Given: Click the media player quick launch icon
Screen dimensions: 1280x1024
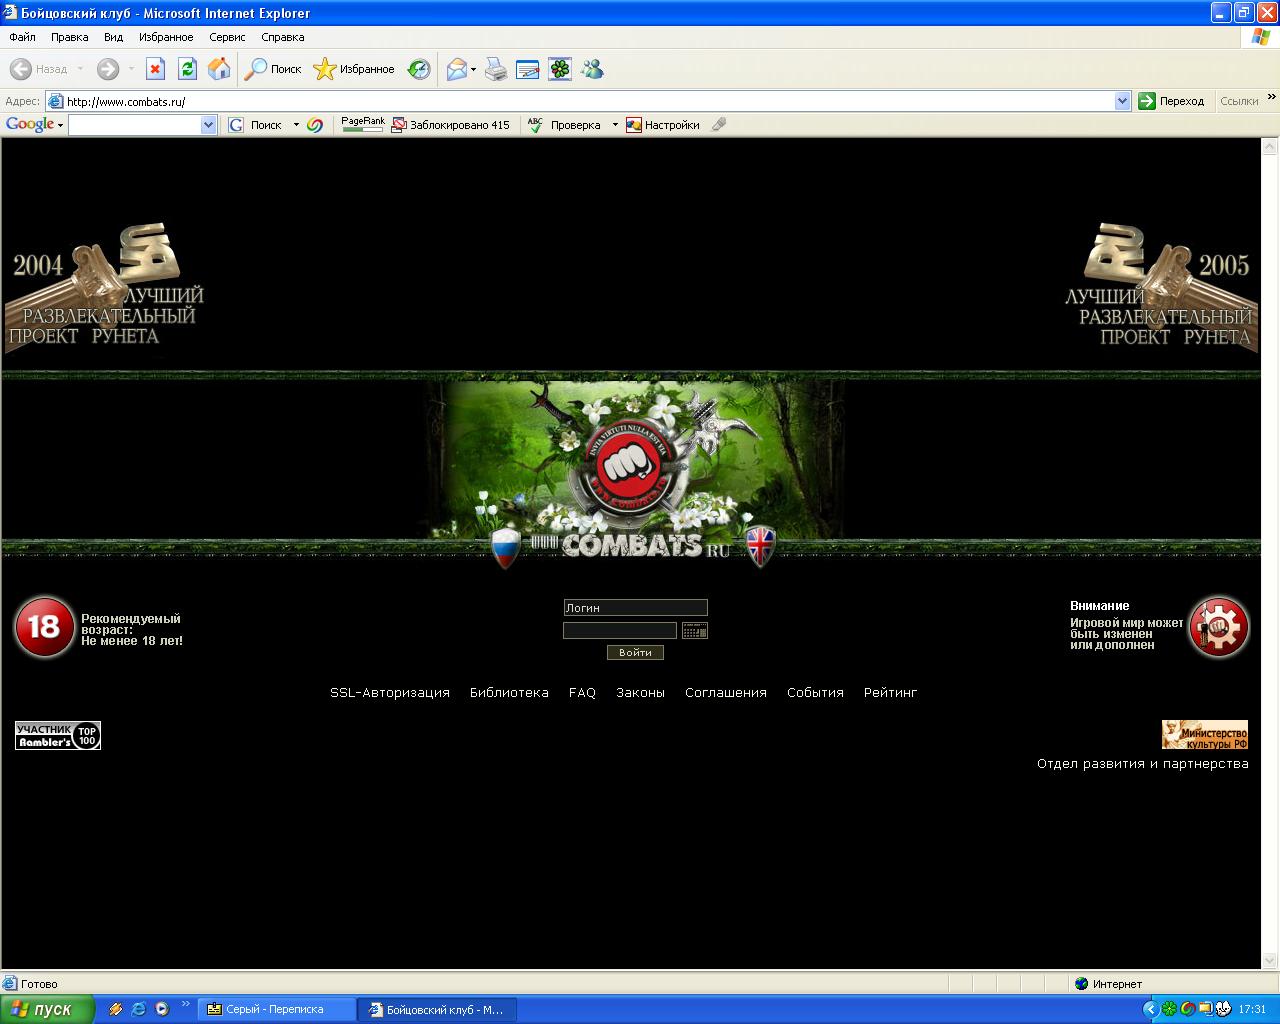Looking at the screenshot, I should (162, 1009).
